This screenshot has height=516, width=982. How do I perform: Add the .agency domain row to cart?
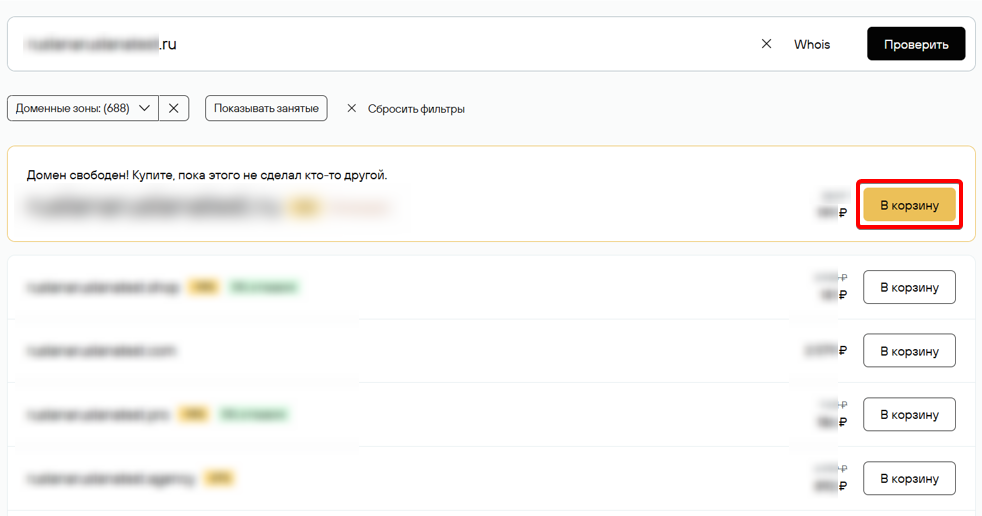[909, 478]
